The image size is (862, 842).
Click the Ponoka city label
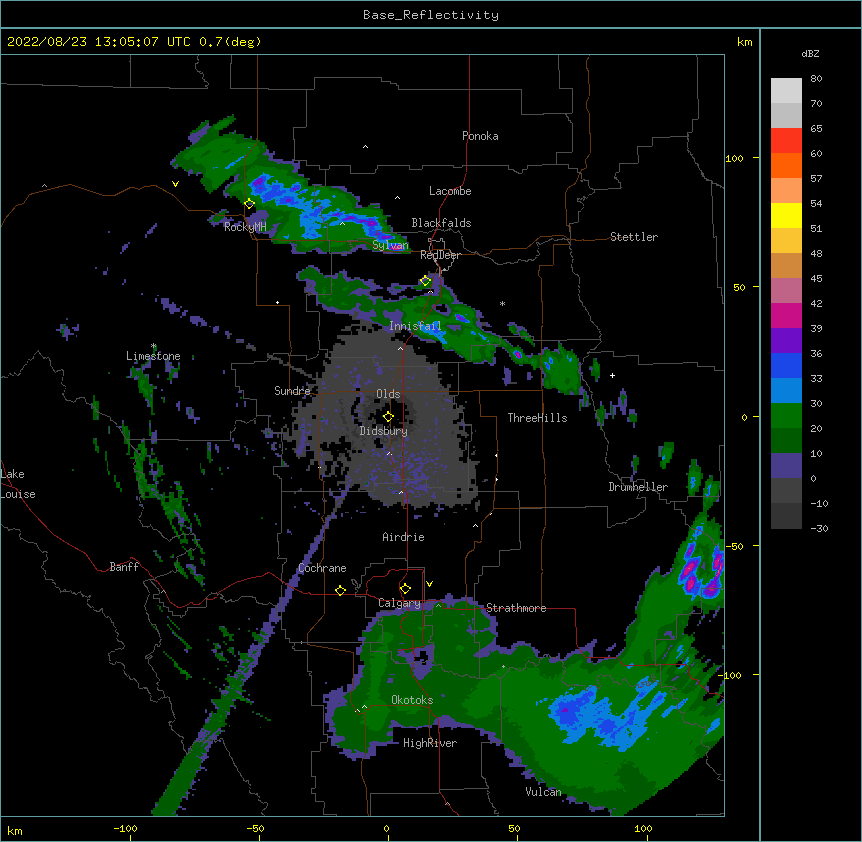[480, 136]
